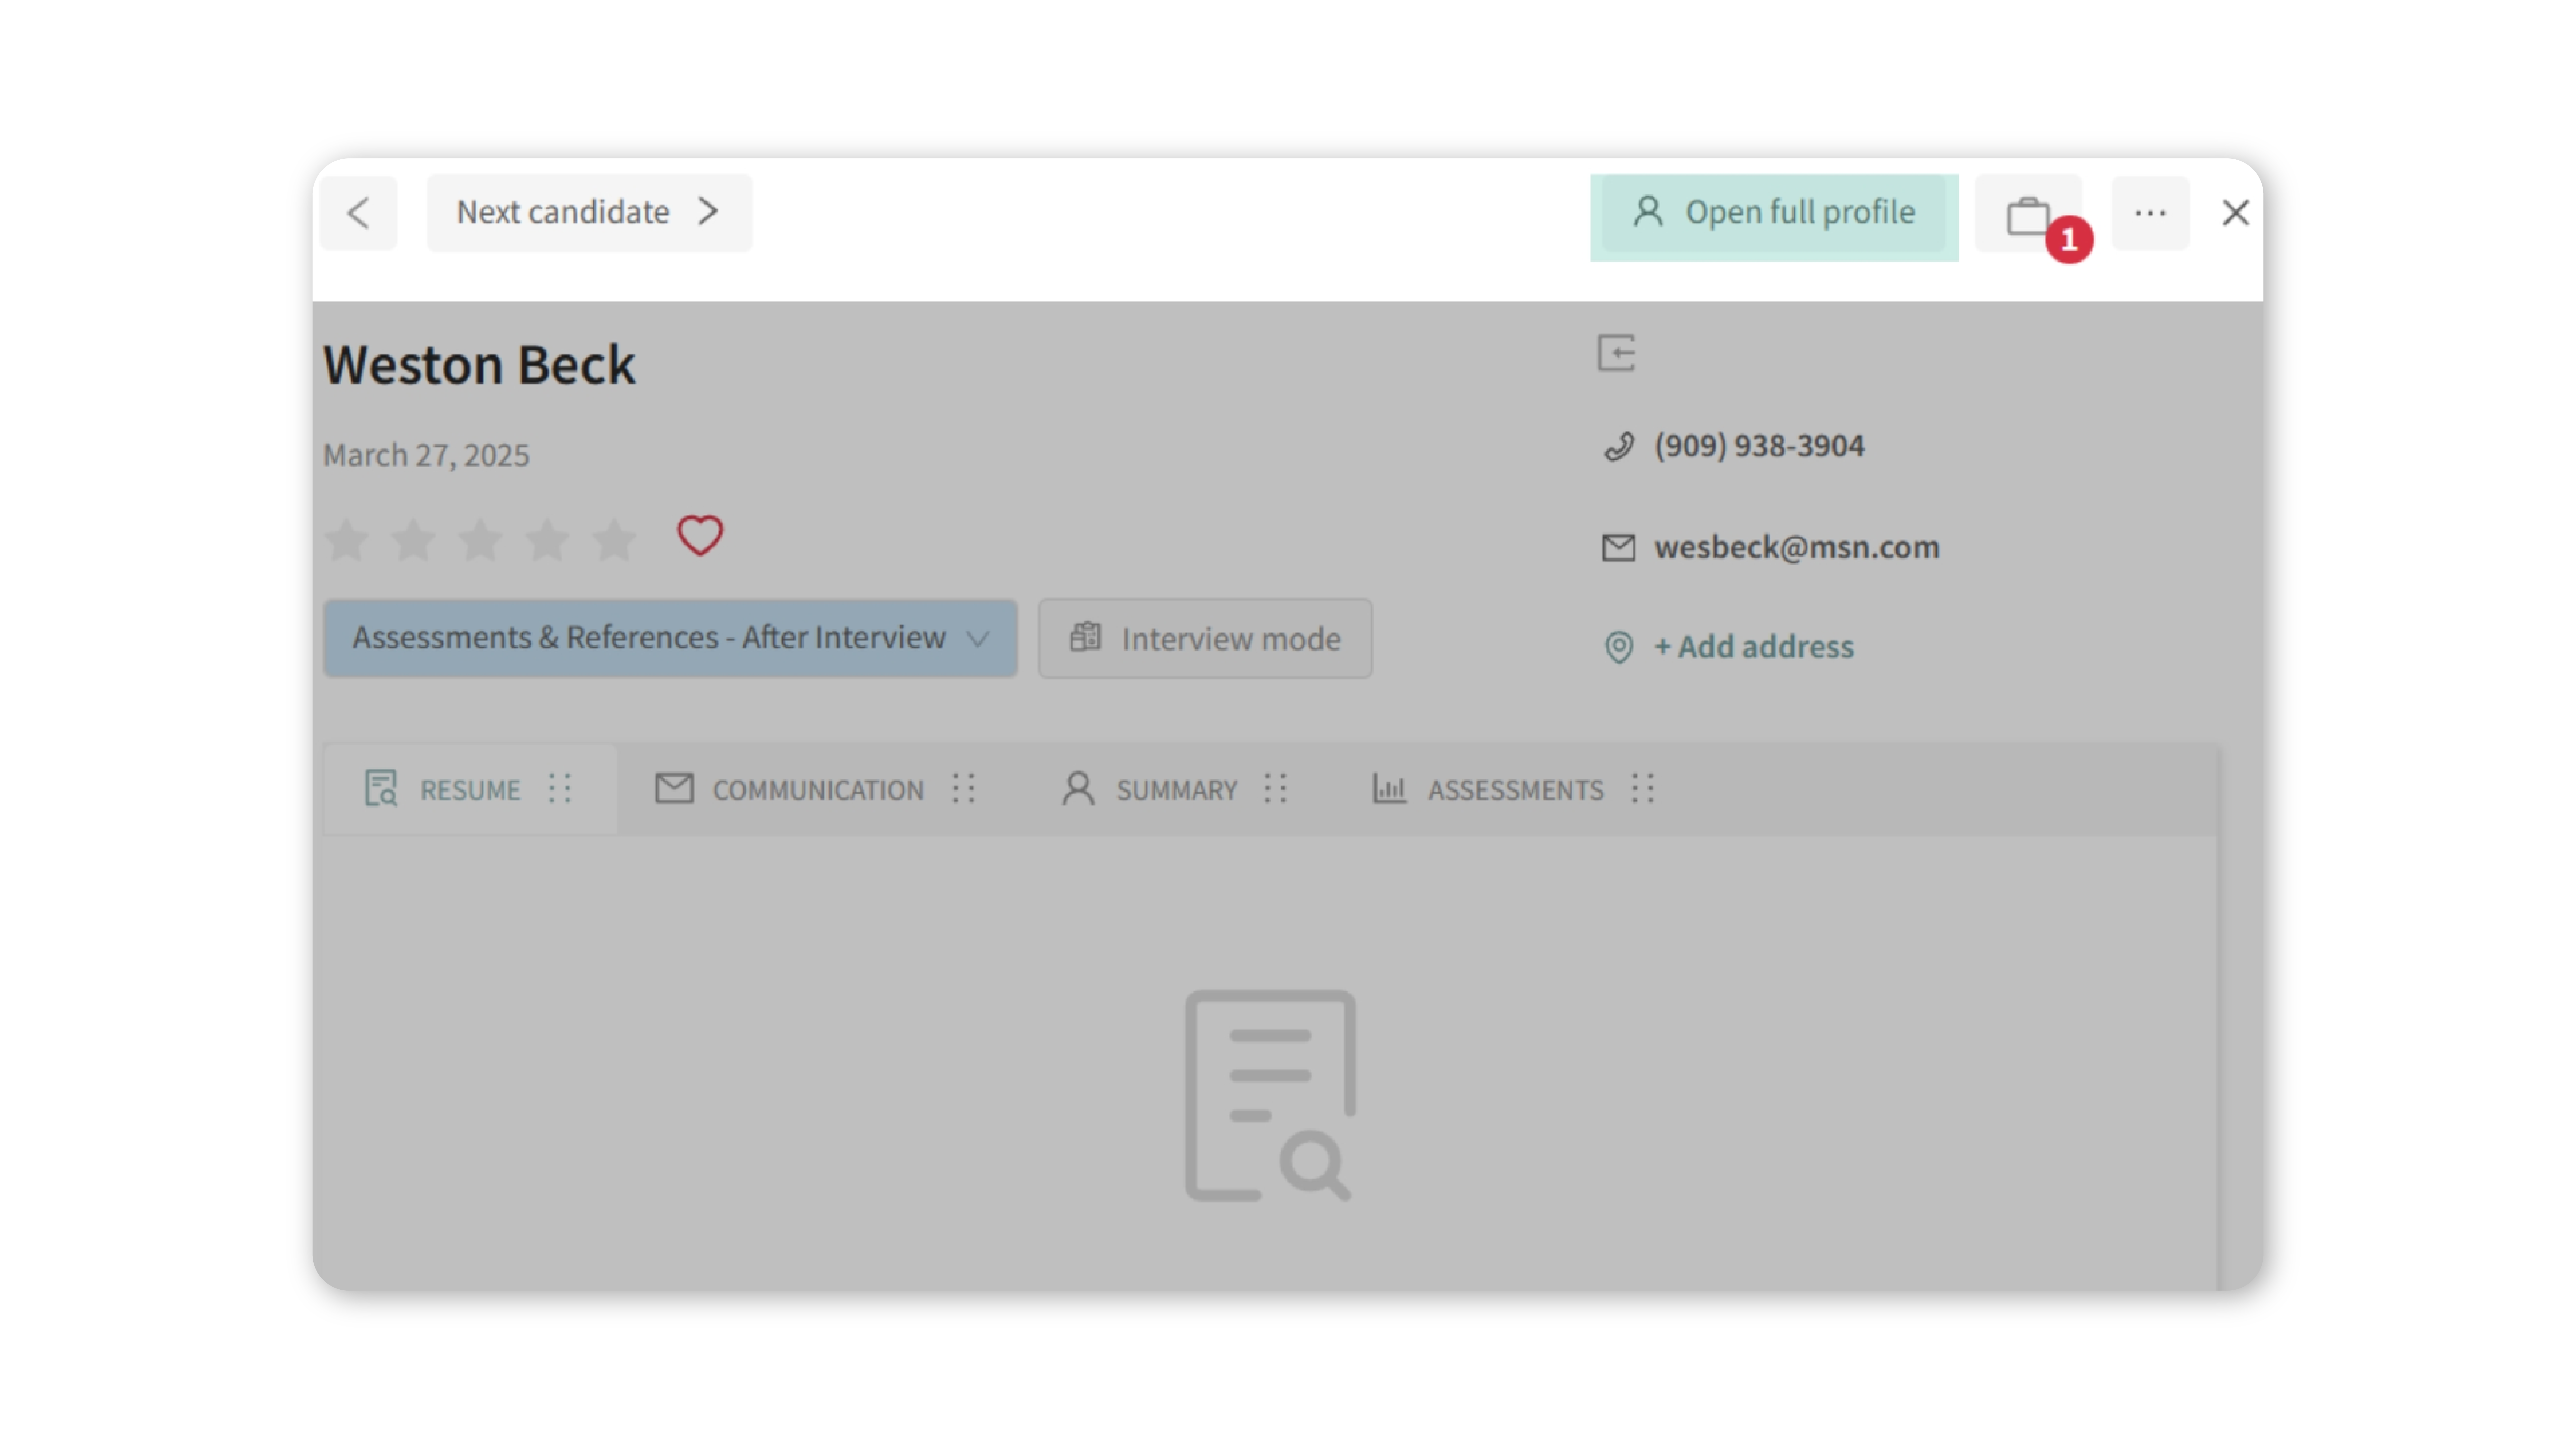Click drag handle dots on Assessments tab
Viewport: 2576px width, 1449px height.
(1643, 788)
